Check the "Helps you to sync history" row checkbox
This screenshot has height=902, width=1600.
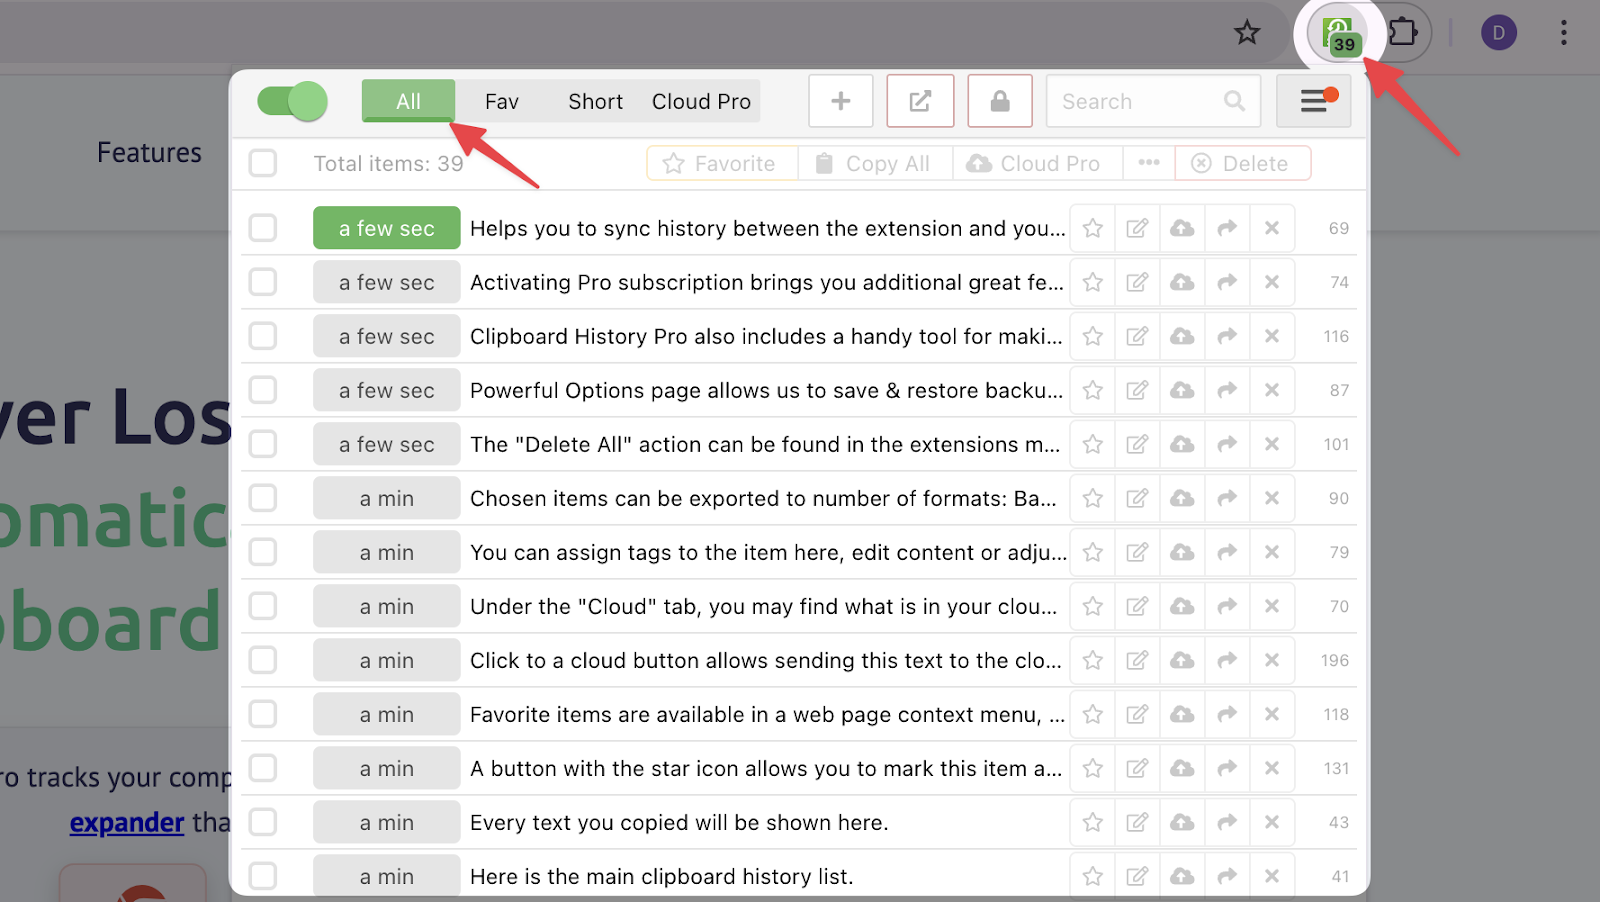(263, 228)
